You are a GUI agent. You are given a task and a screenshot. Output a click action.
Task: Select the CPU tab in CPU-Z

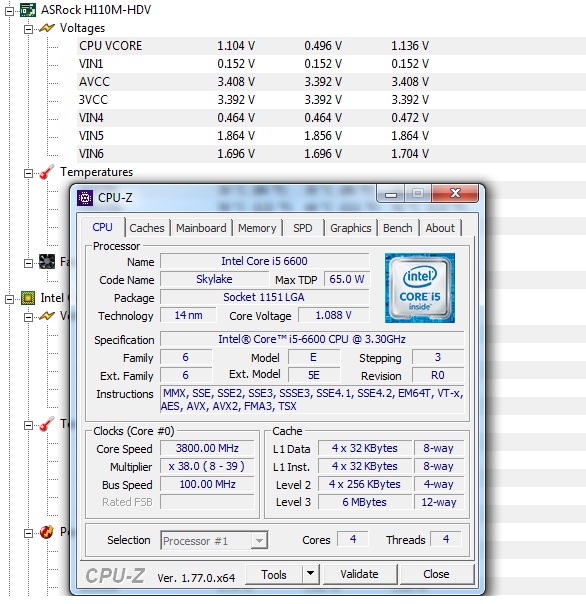pyautogui.click(x=102, y=227)
